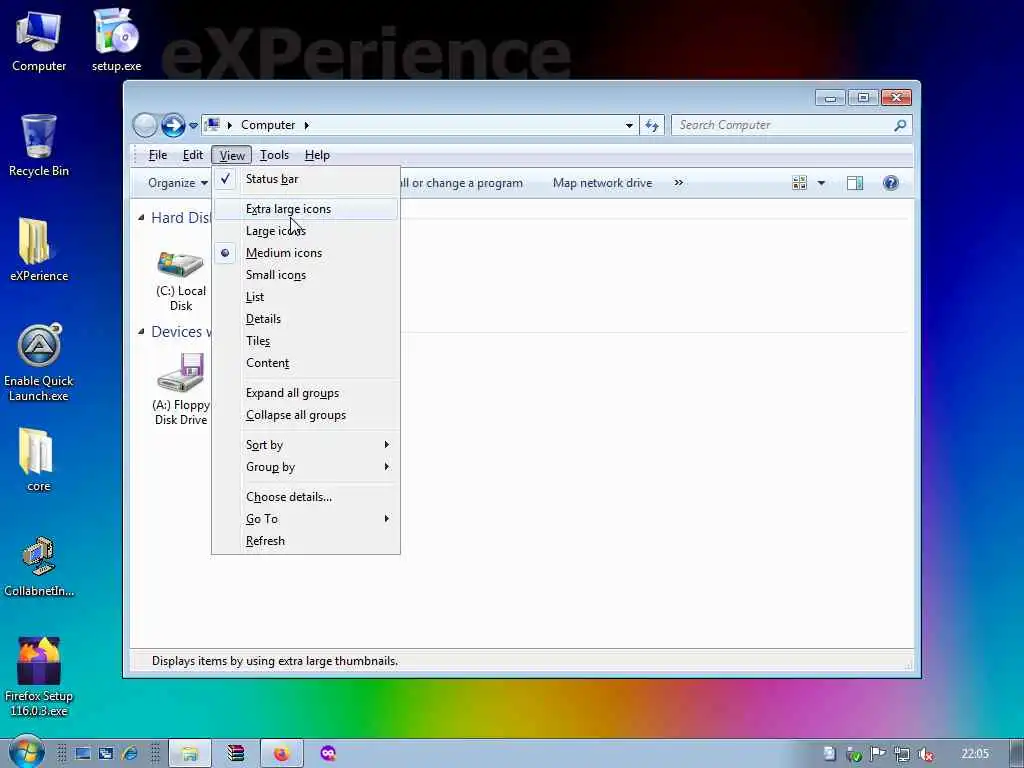1024x768 pixels.
Task: Open the Go To submenu
Action: pos(306,519)
